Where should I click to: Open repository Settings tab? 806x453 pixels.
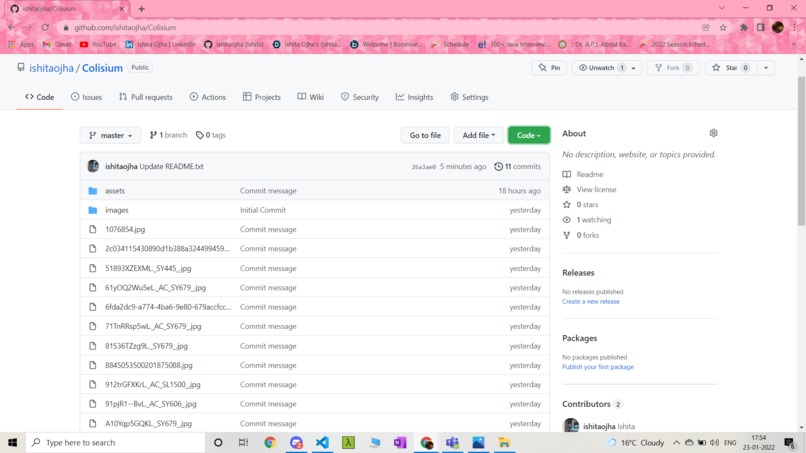[x=469, y=97]
